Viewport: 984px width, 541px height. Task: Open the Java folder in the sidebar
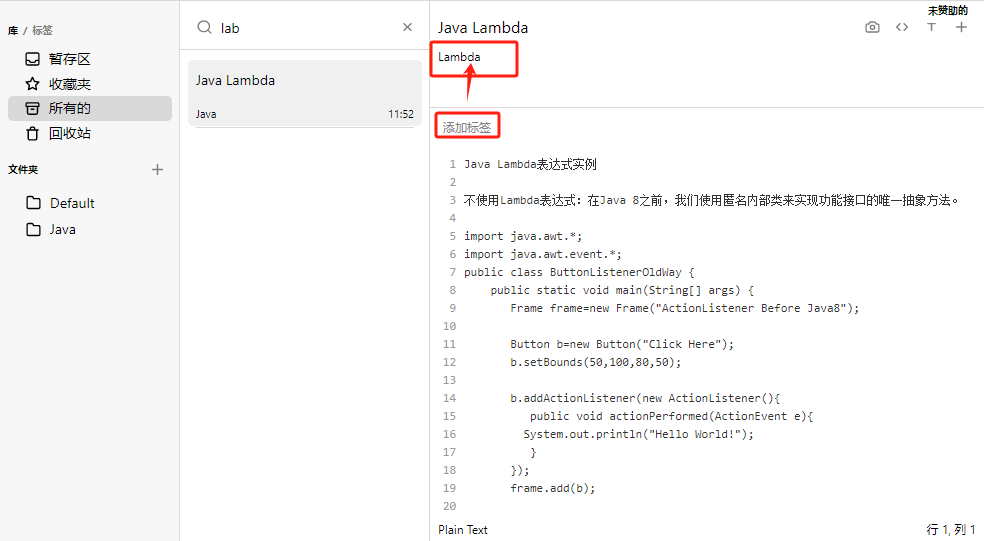point(90,230)
